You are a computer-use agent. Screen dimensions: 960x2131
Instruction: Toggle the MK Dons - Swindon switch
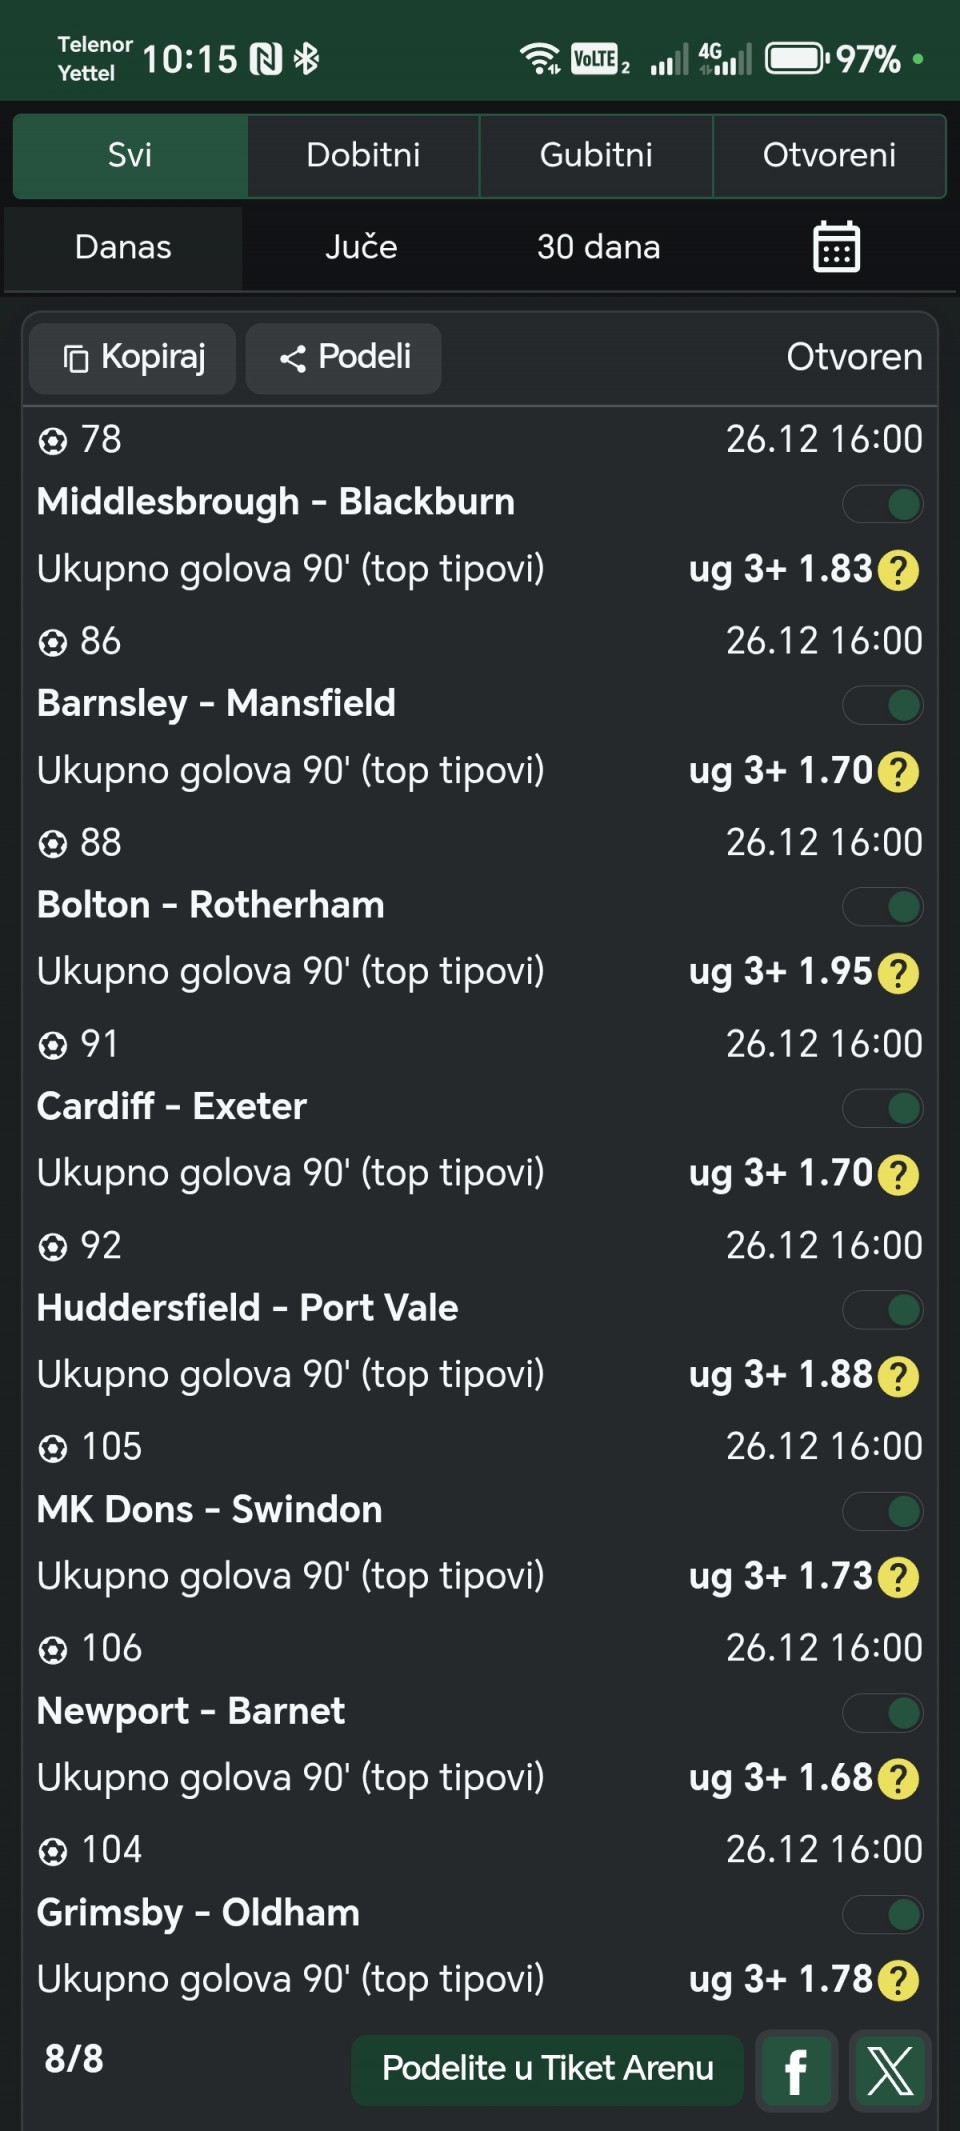coord(882,1511)
